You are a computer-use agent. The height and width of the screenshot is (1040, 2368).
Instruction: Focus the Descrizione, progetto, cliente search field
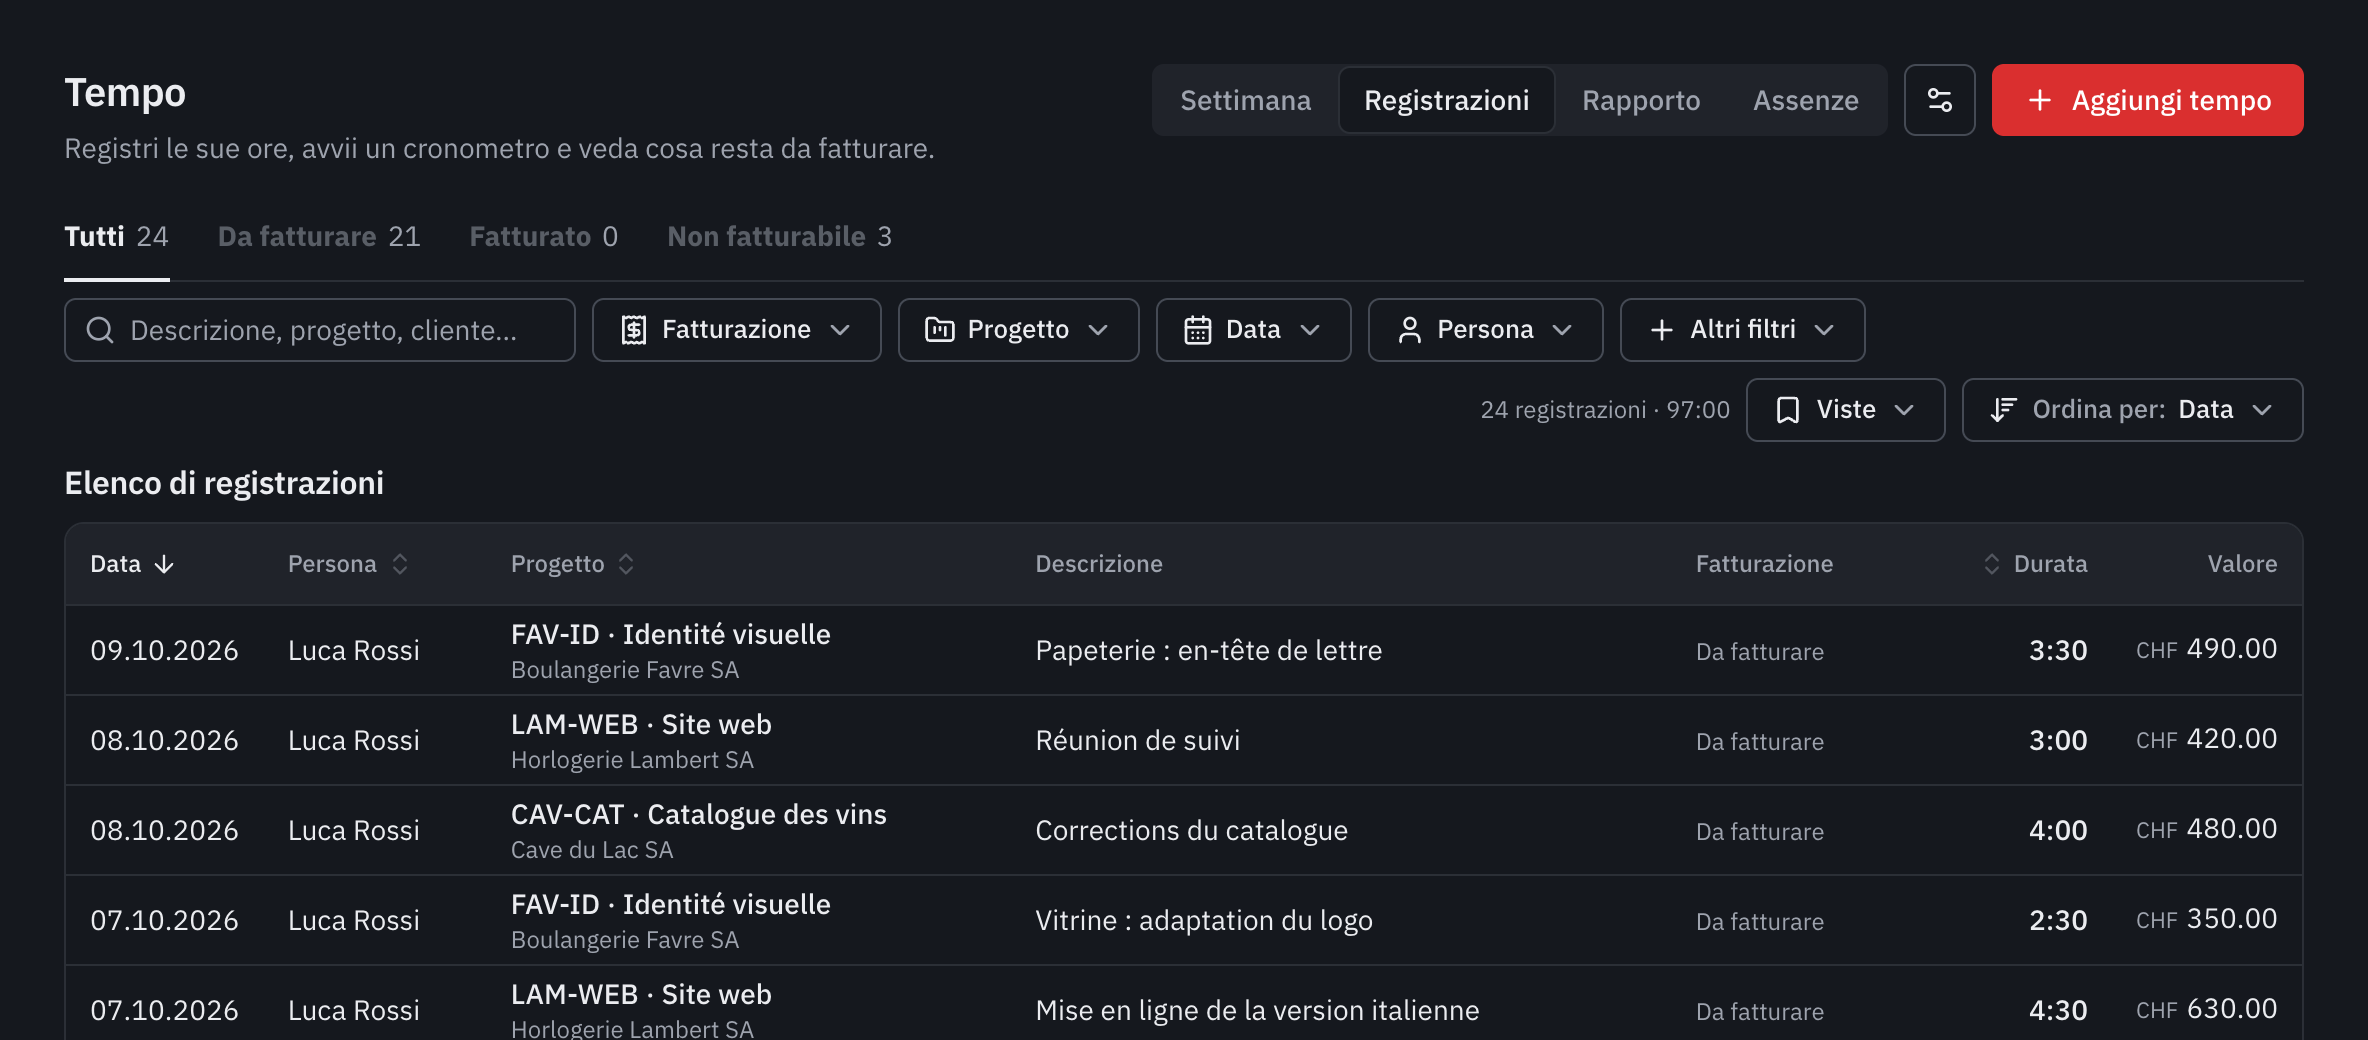click(x=320, y=330)
